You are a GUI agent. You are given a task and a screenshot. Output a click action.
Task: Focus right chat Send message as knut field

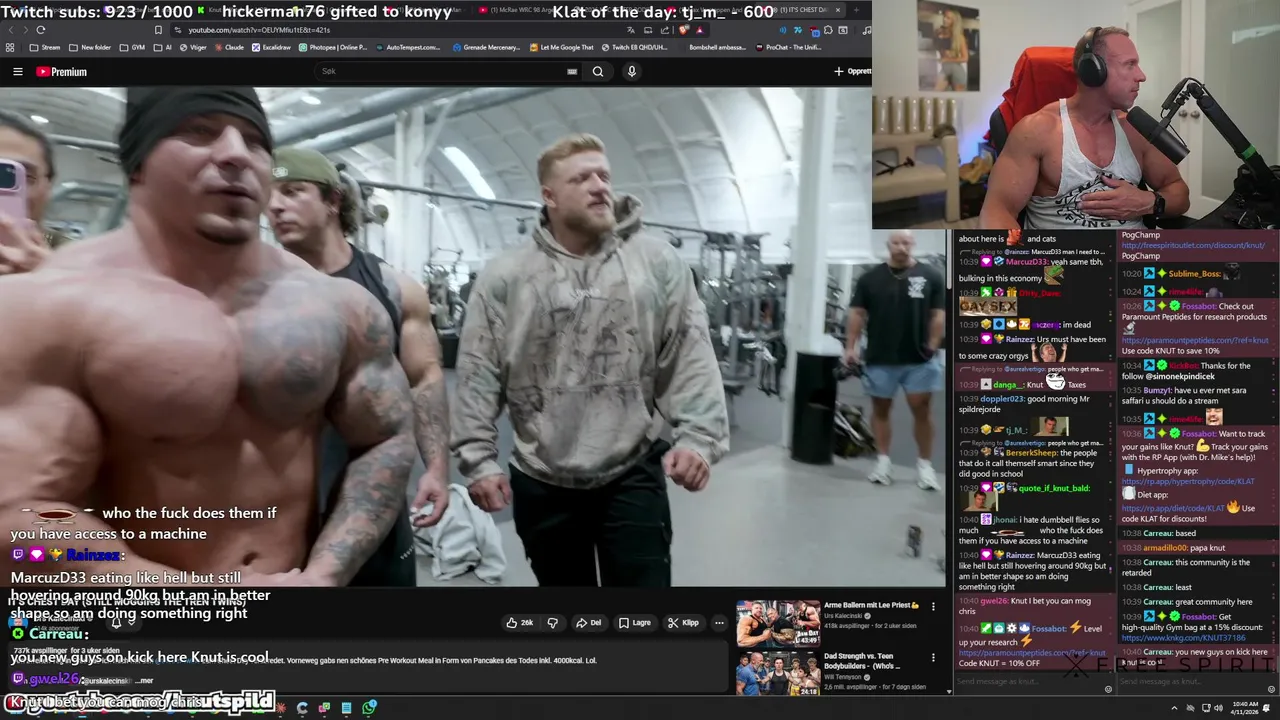coord(1188,682)
